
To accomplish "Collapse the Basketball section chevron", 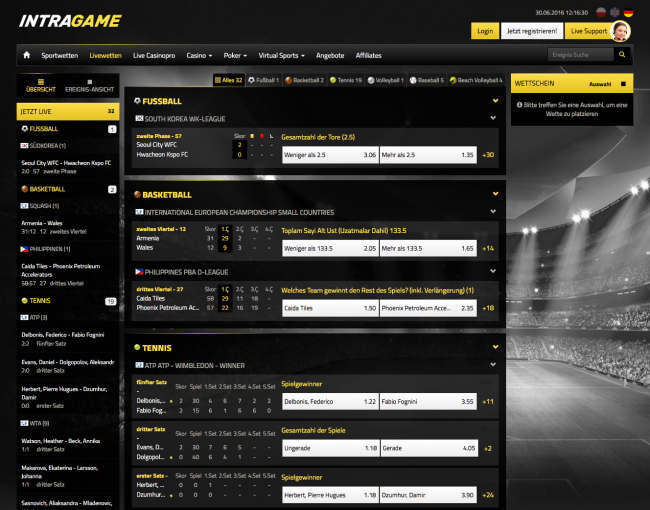I will (x=494, y=195).
